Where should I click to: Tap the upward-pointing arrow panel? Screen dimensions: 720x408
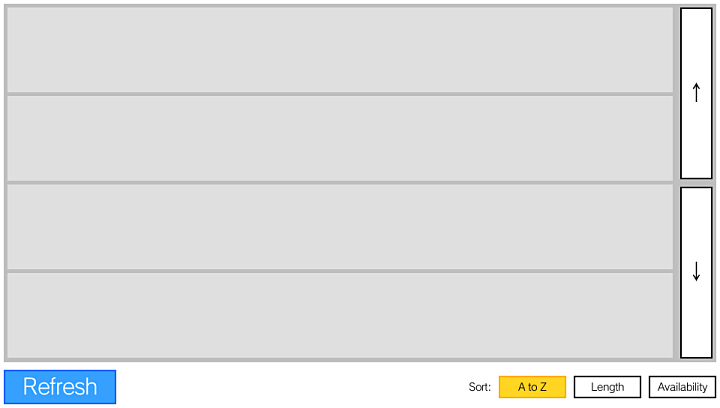(x=696, y=93)
